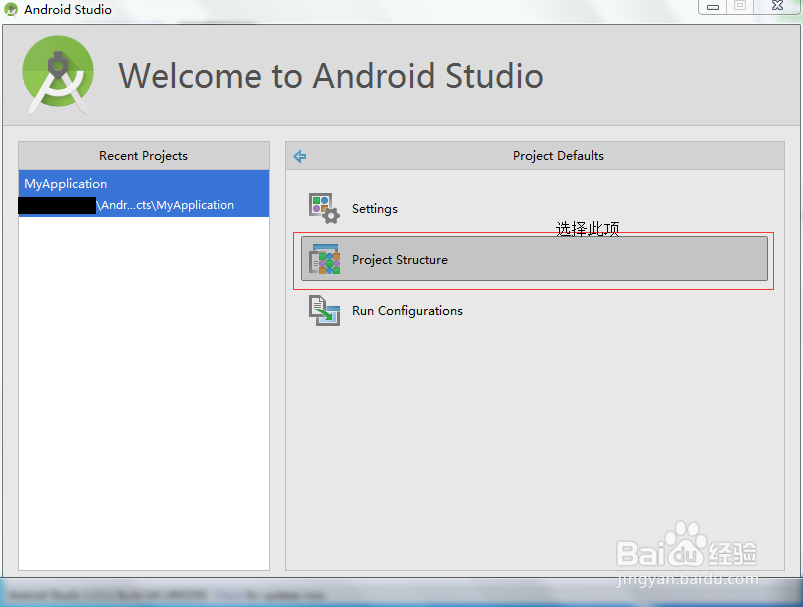Click the Project Structure grid icon
Viewport: 803px width, 607px height.
click(x=324, y=259)
